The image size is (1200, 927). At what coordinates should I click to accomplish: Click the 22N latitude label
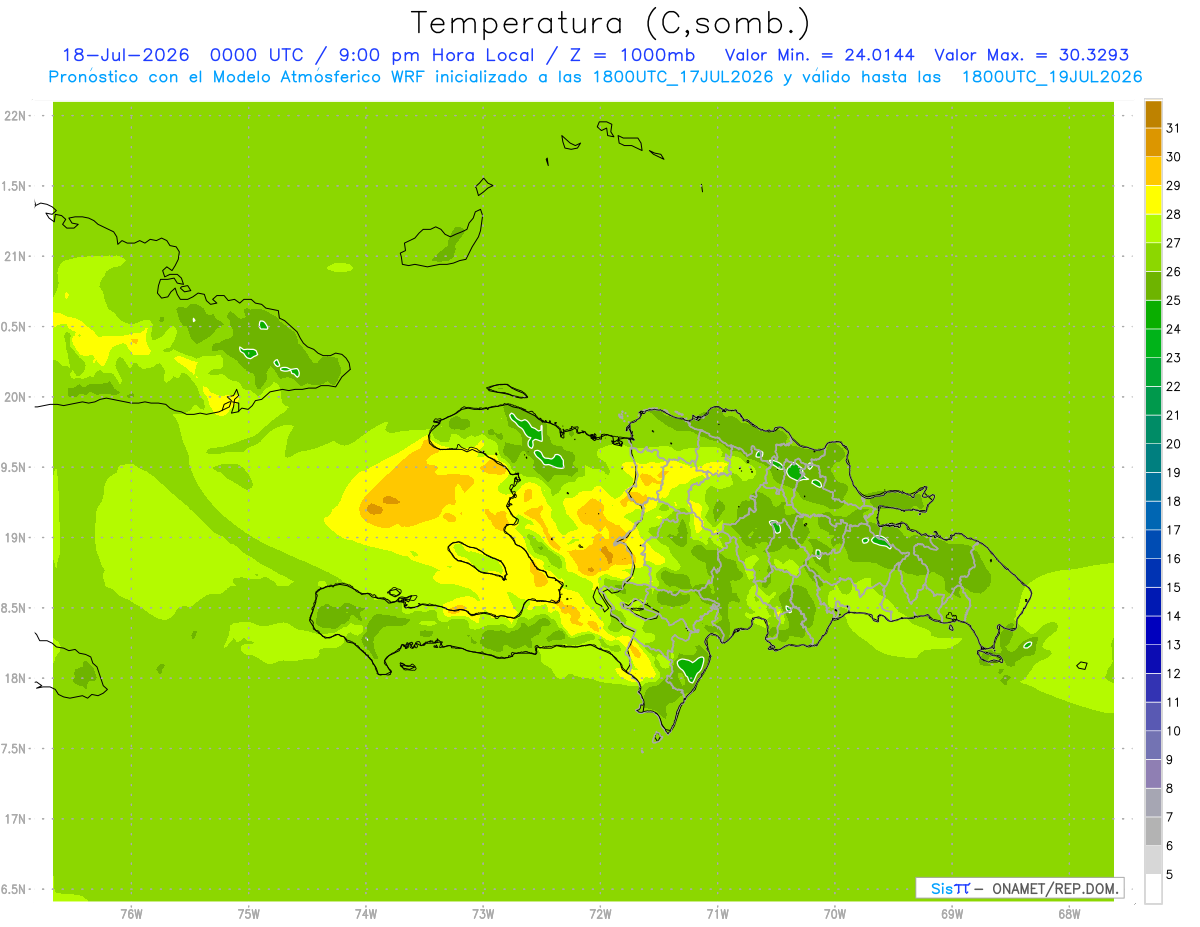[x=17, y=116]
